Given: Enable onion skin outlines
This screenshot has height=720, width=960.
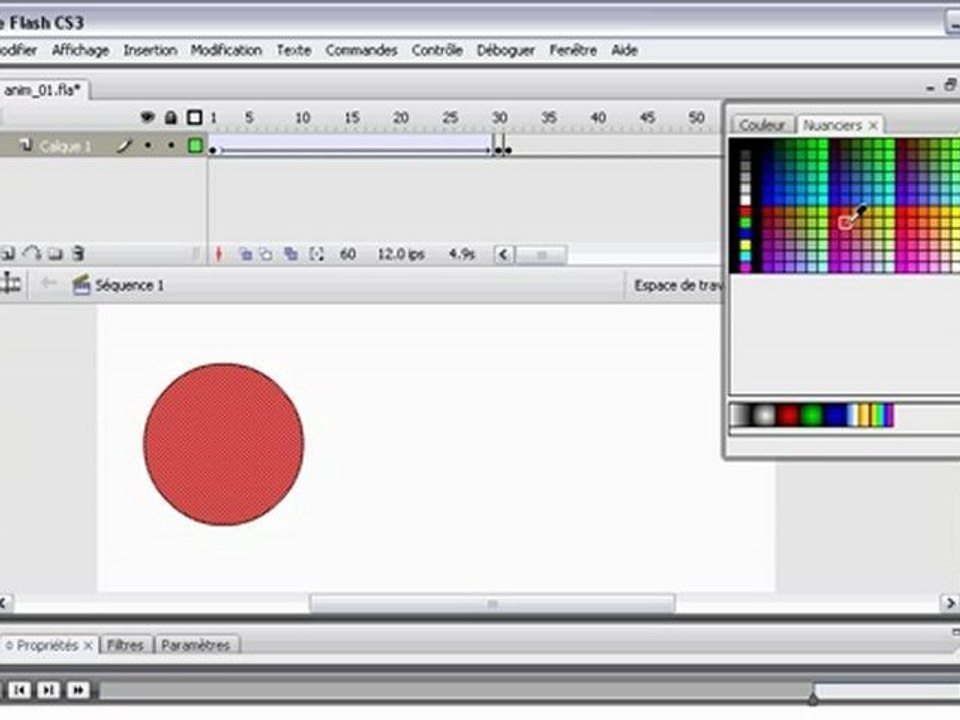Looking at the screenshot, I should 266,253.
